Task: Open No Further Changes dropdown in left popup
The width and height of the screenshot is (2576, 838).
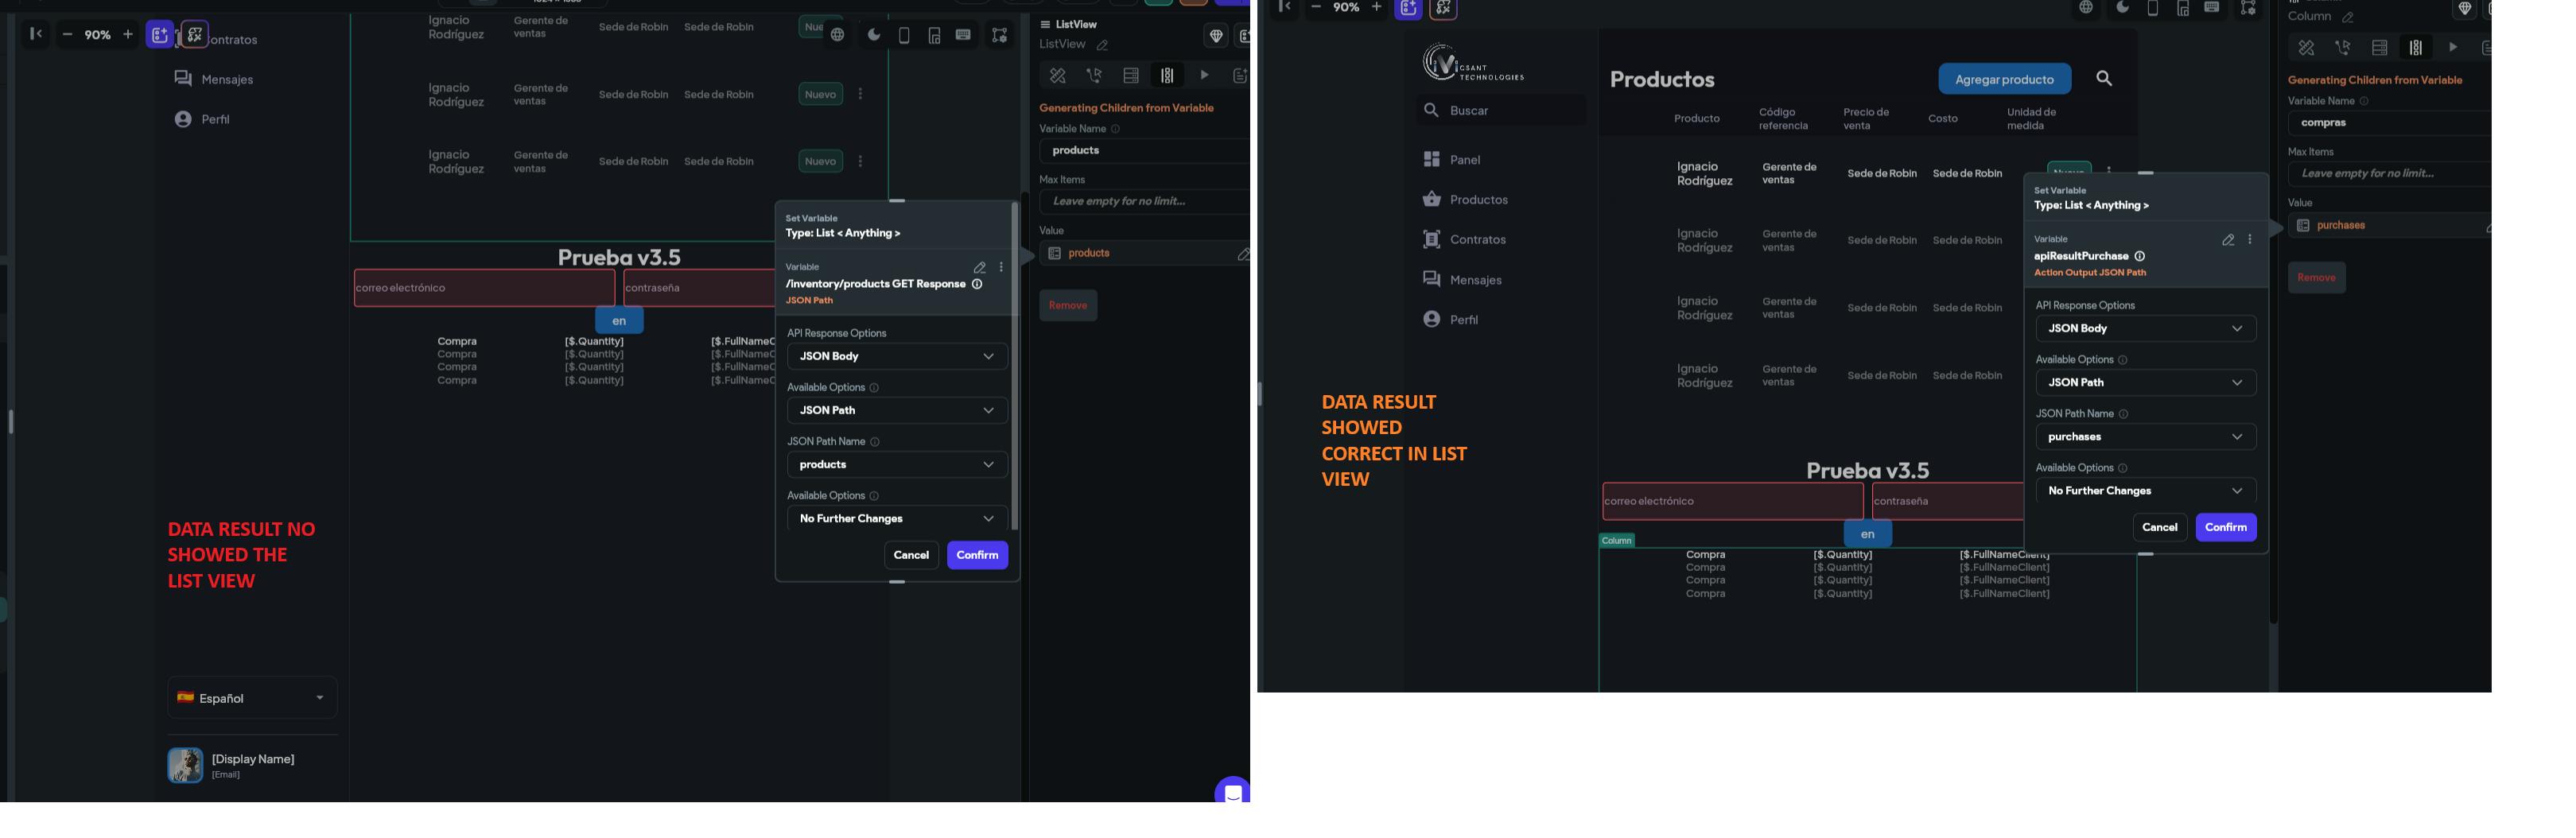Action: 897,518
